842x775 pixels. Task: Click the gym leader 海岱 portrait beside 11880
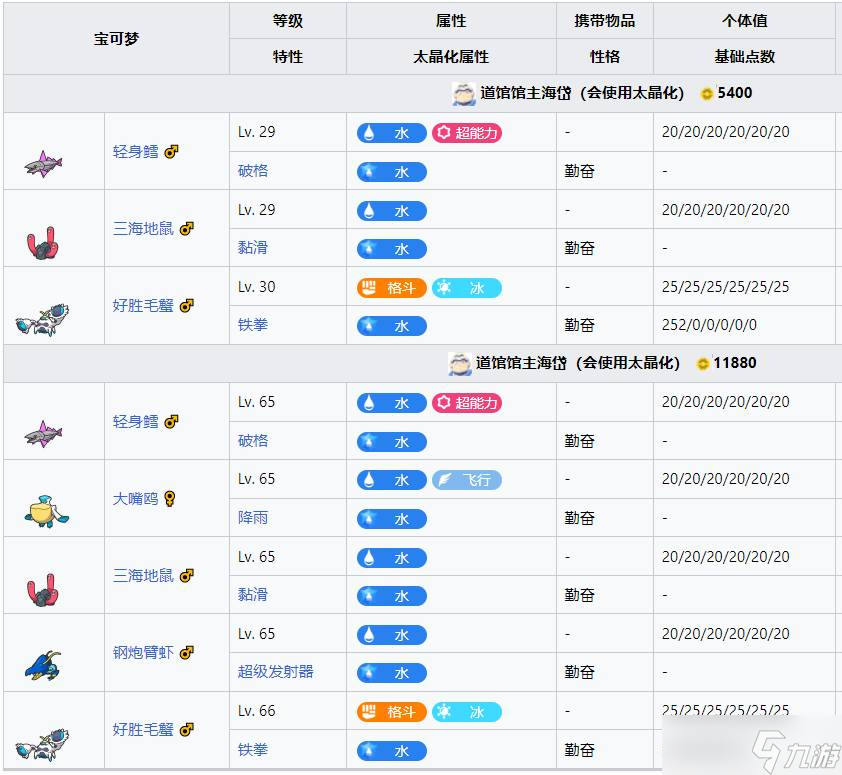coord(460,364)
